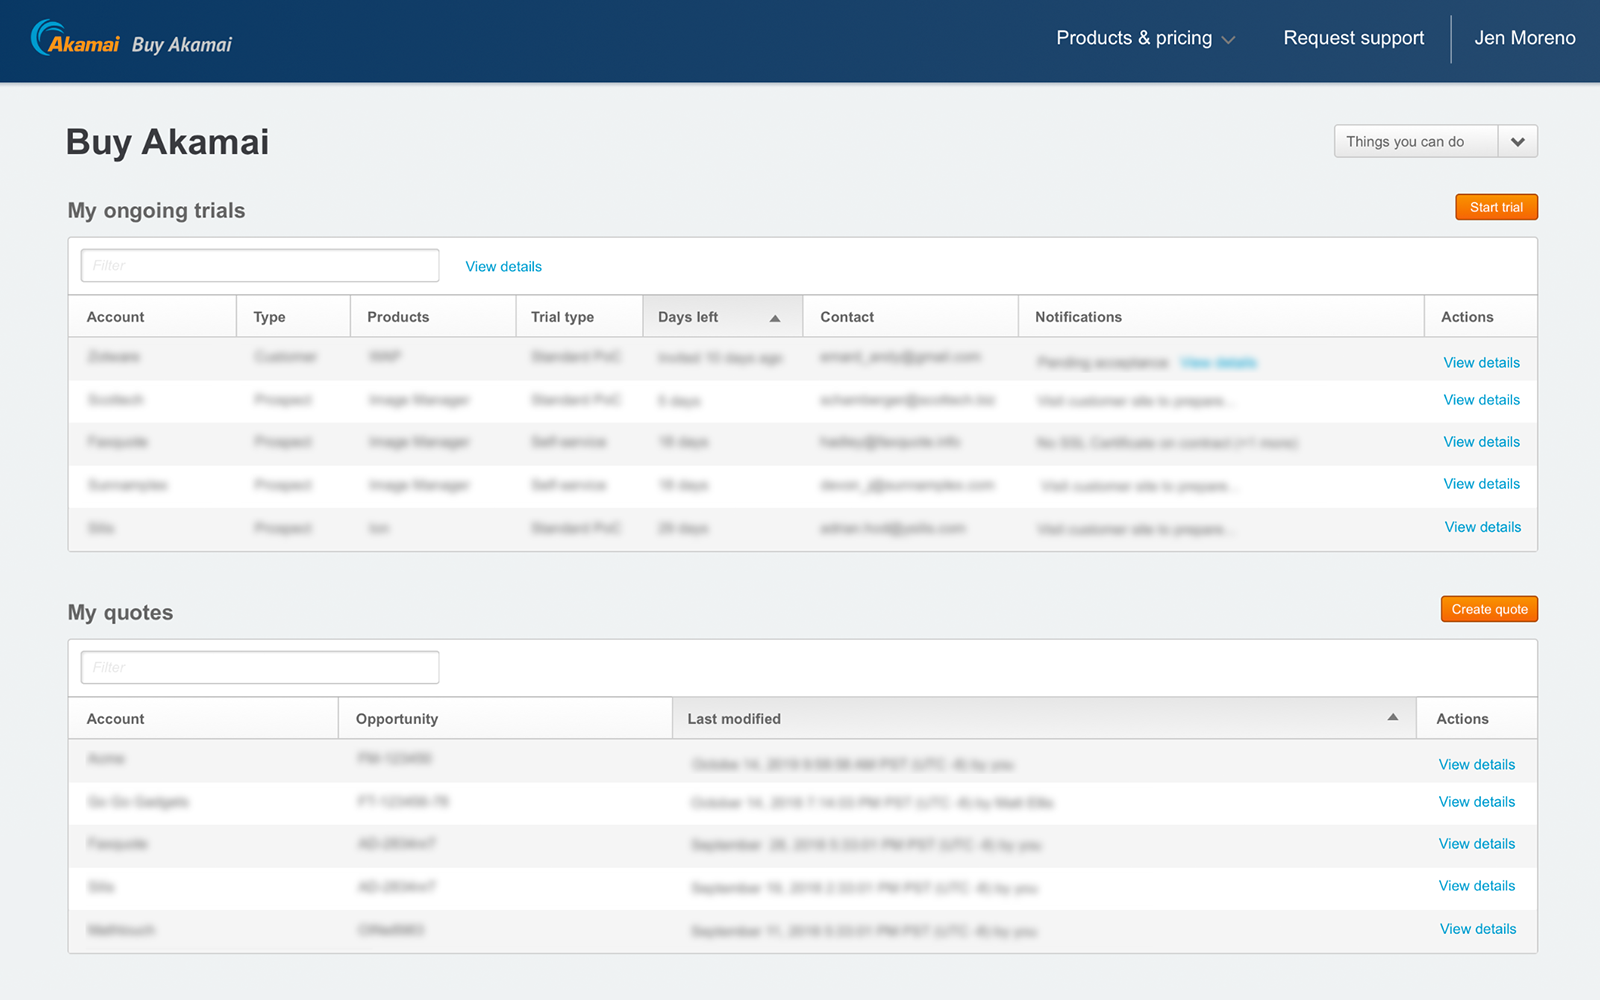Open blurred View details link in Notifications cell
The image size is (1600, 1000).
[1218, 362]
